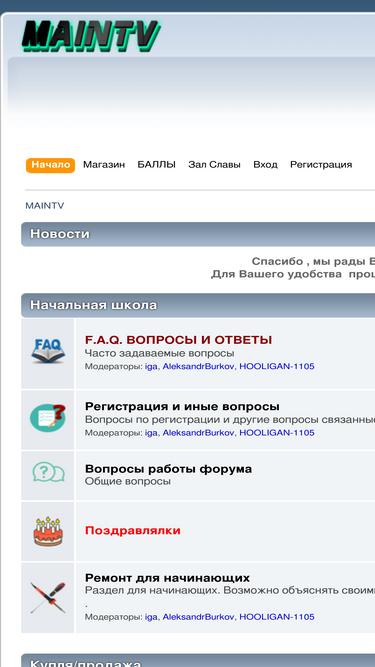Viewport: 375px width, 667px height.
Task: Open HOOLIGAN-1105 in Регистрация и иные вопросы row
Action: pos(277,433)
